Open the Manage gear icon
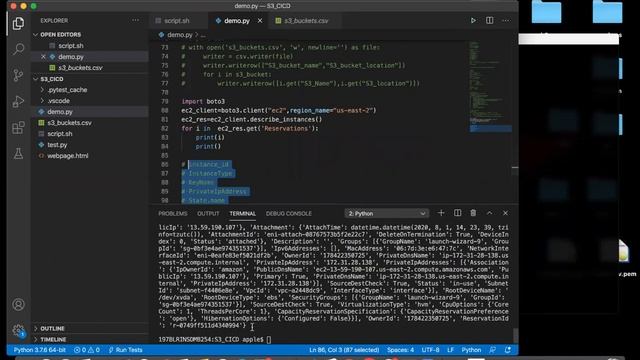640x360 pixels. point(18,330)
